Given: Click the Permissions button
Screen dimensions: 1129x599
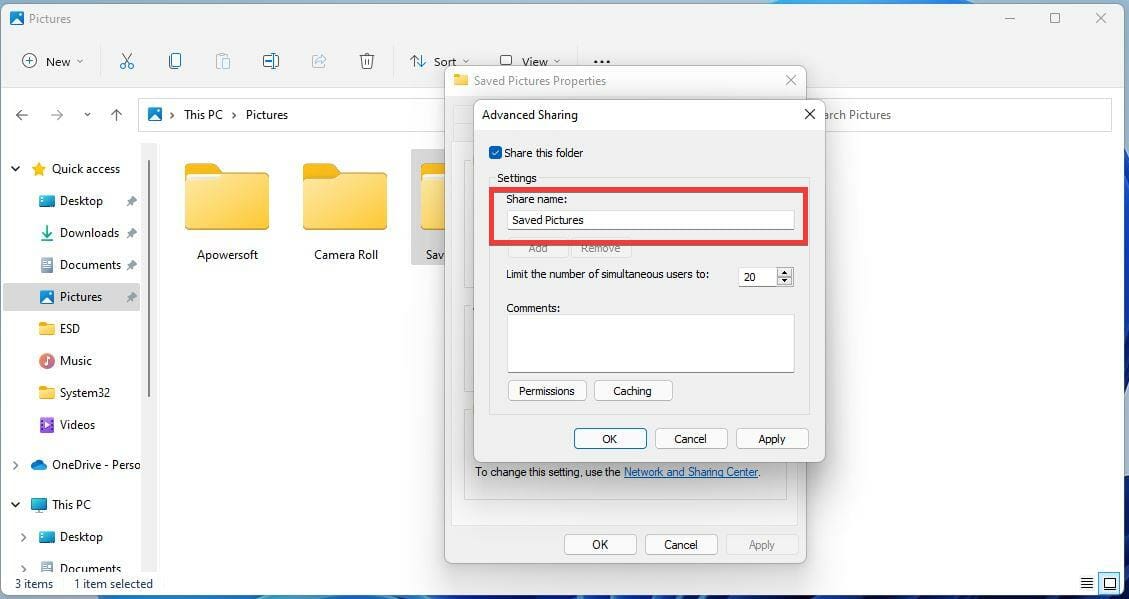Looking at the screenshot, I should tap(547, 391).
